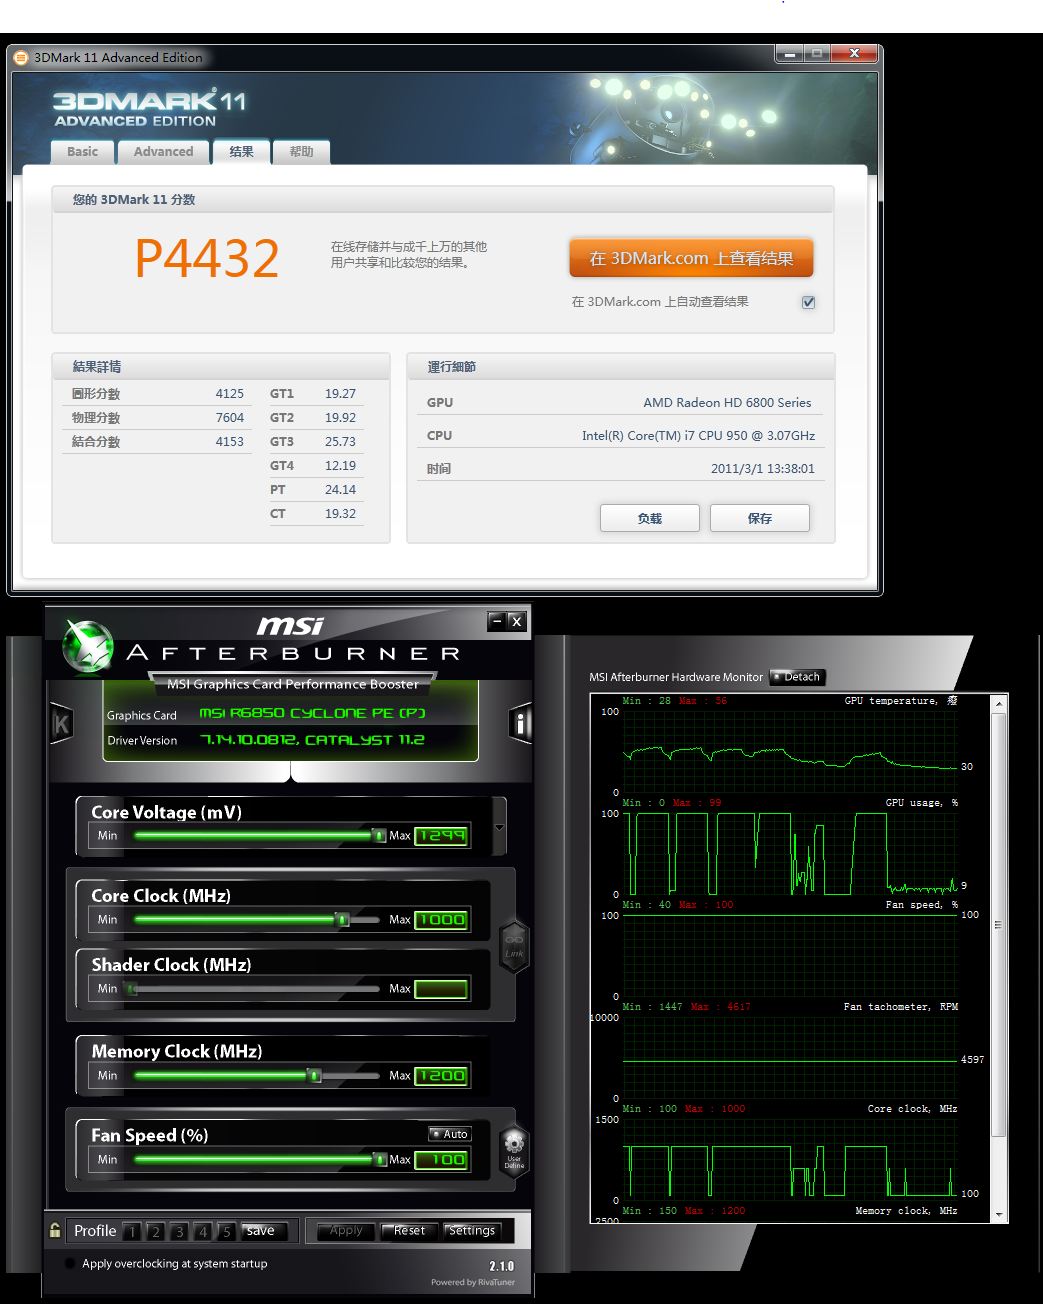
Task: Click the GPU name AMD Radeon HD 6800 Series
Action: [x=727, y=403]
